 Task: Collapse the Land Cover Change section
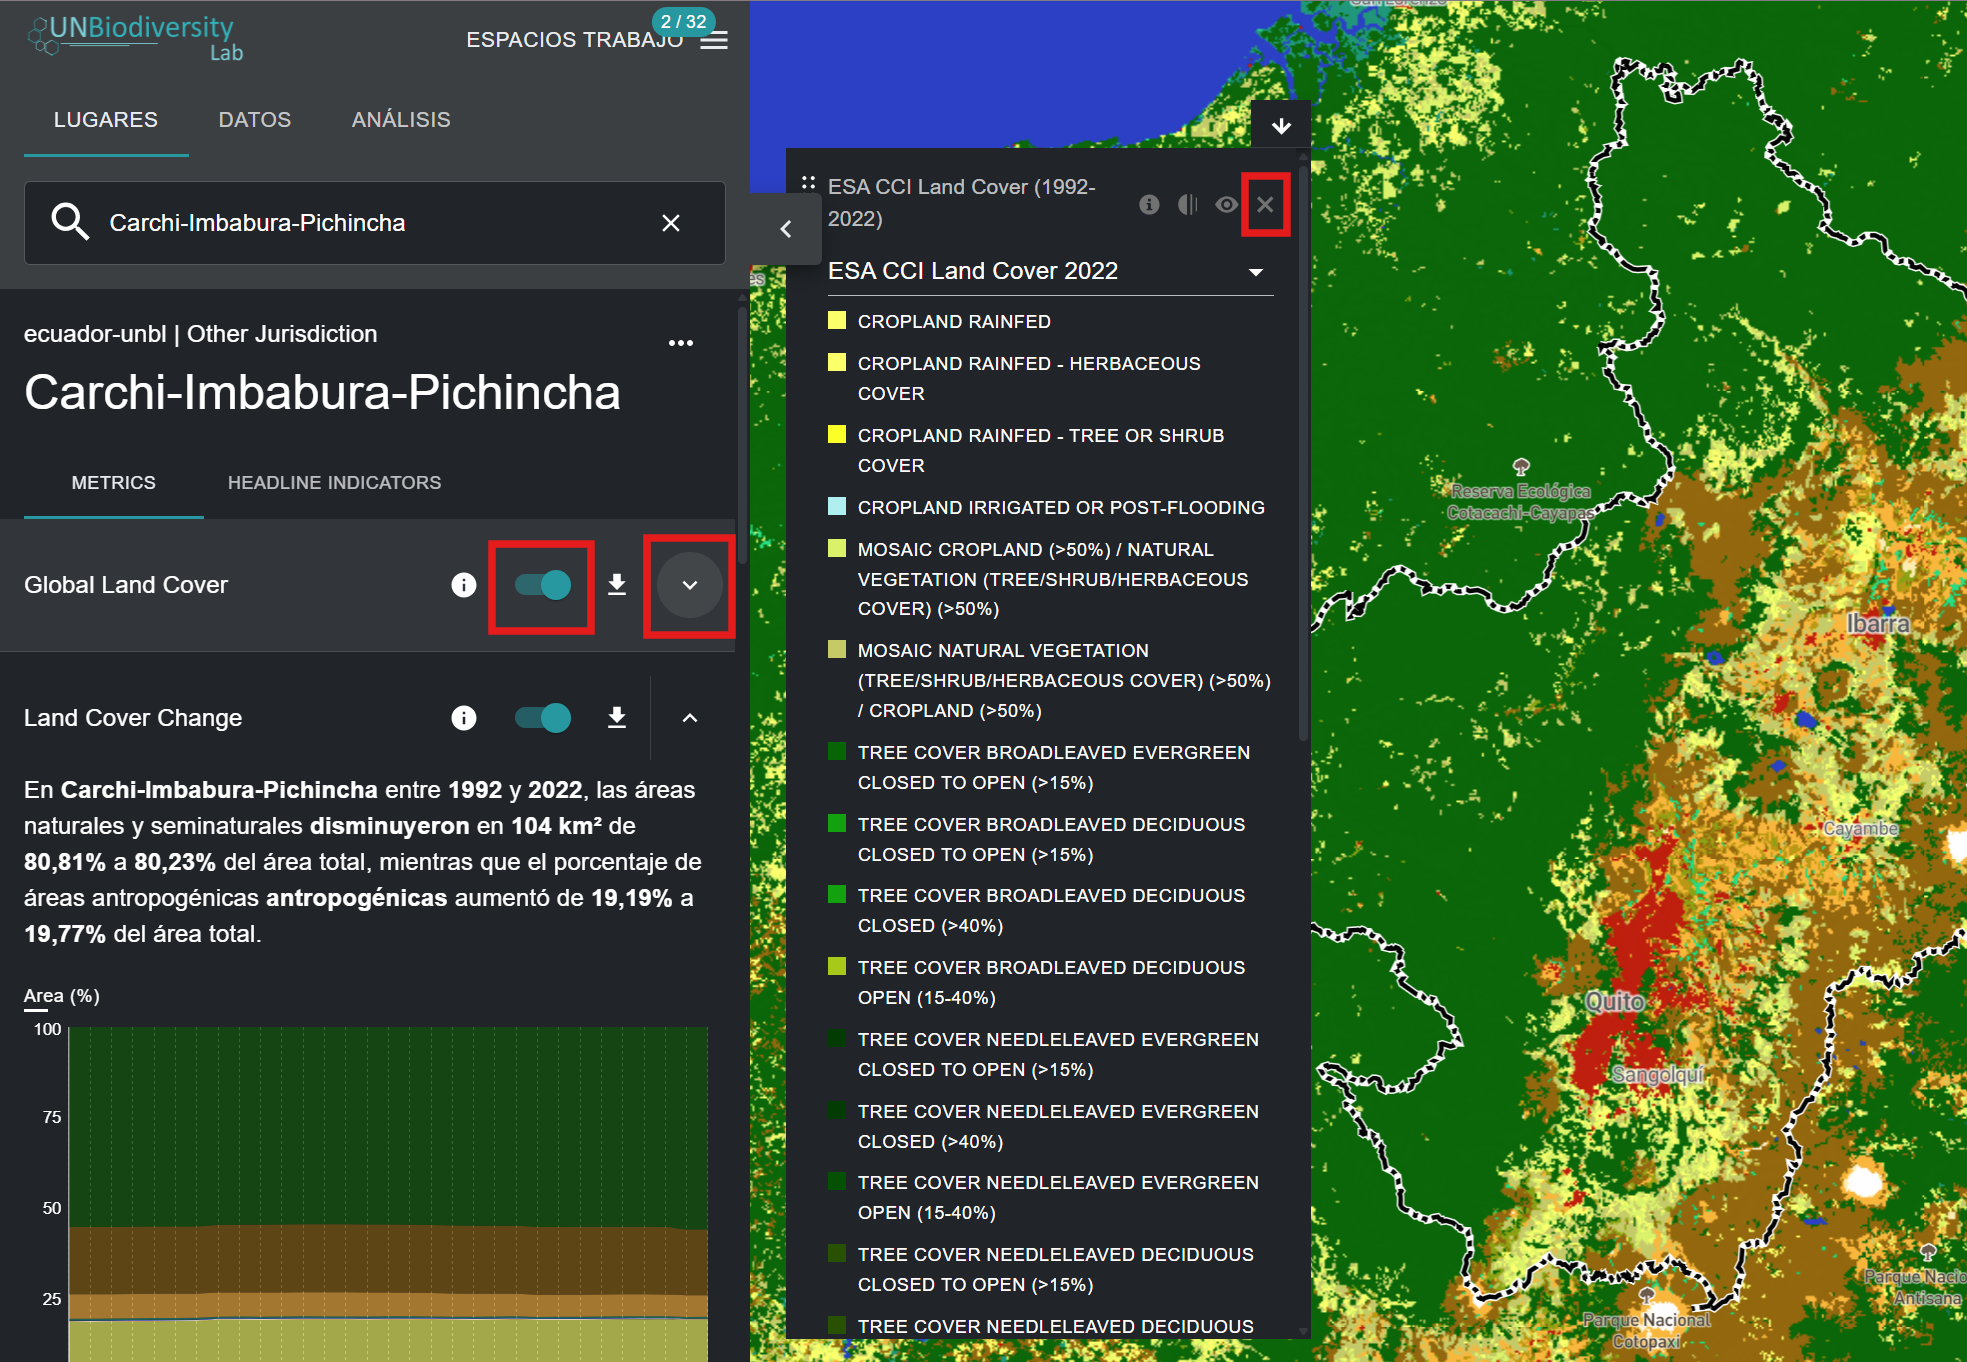pyautogui.click(x=690, y=718)
